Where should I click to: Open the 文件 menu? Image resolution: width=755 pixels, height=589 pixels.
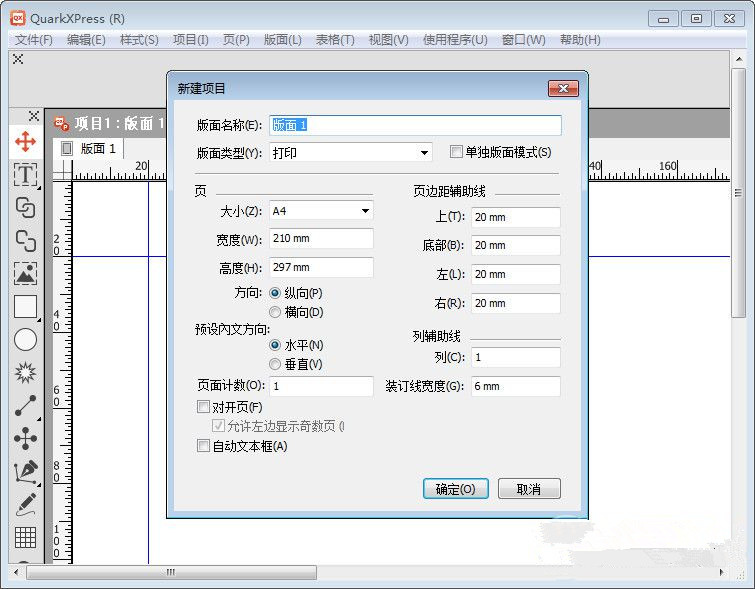click(x=34, y=39)
